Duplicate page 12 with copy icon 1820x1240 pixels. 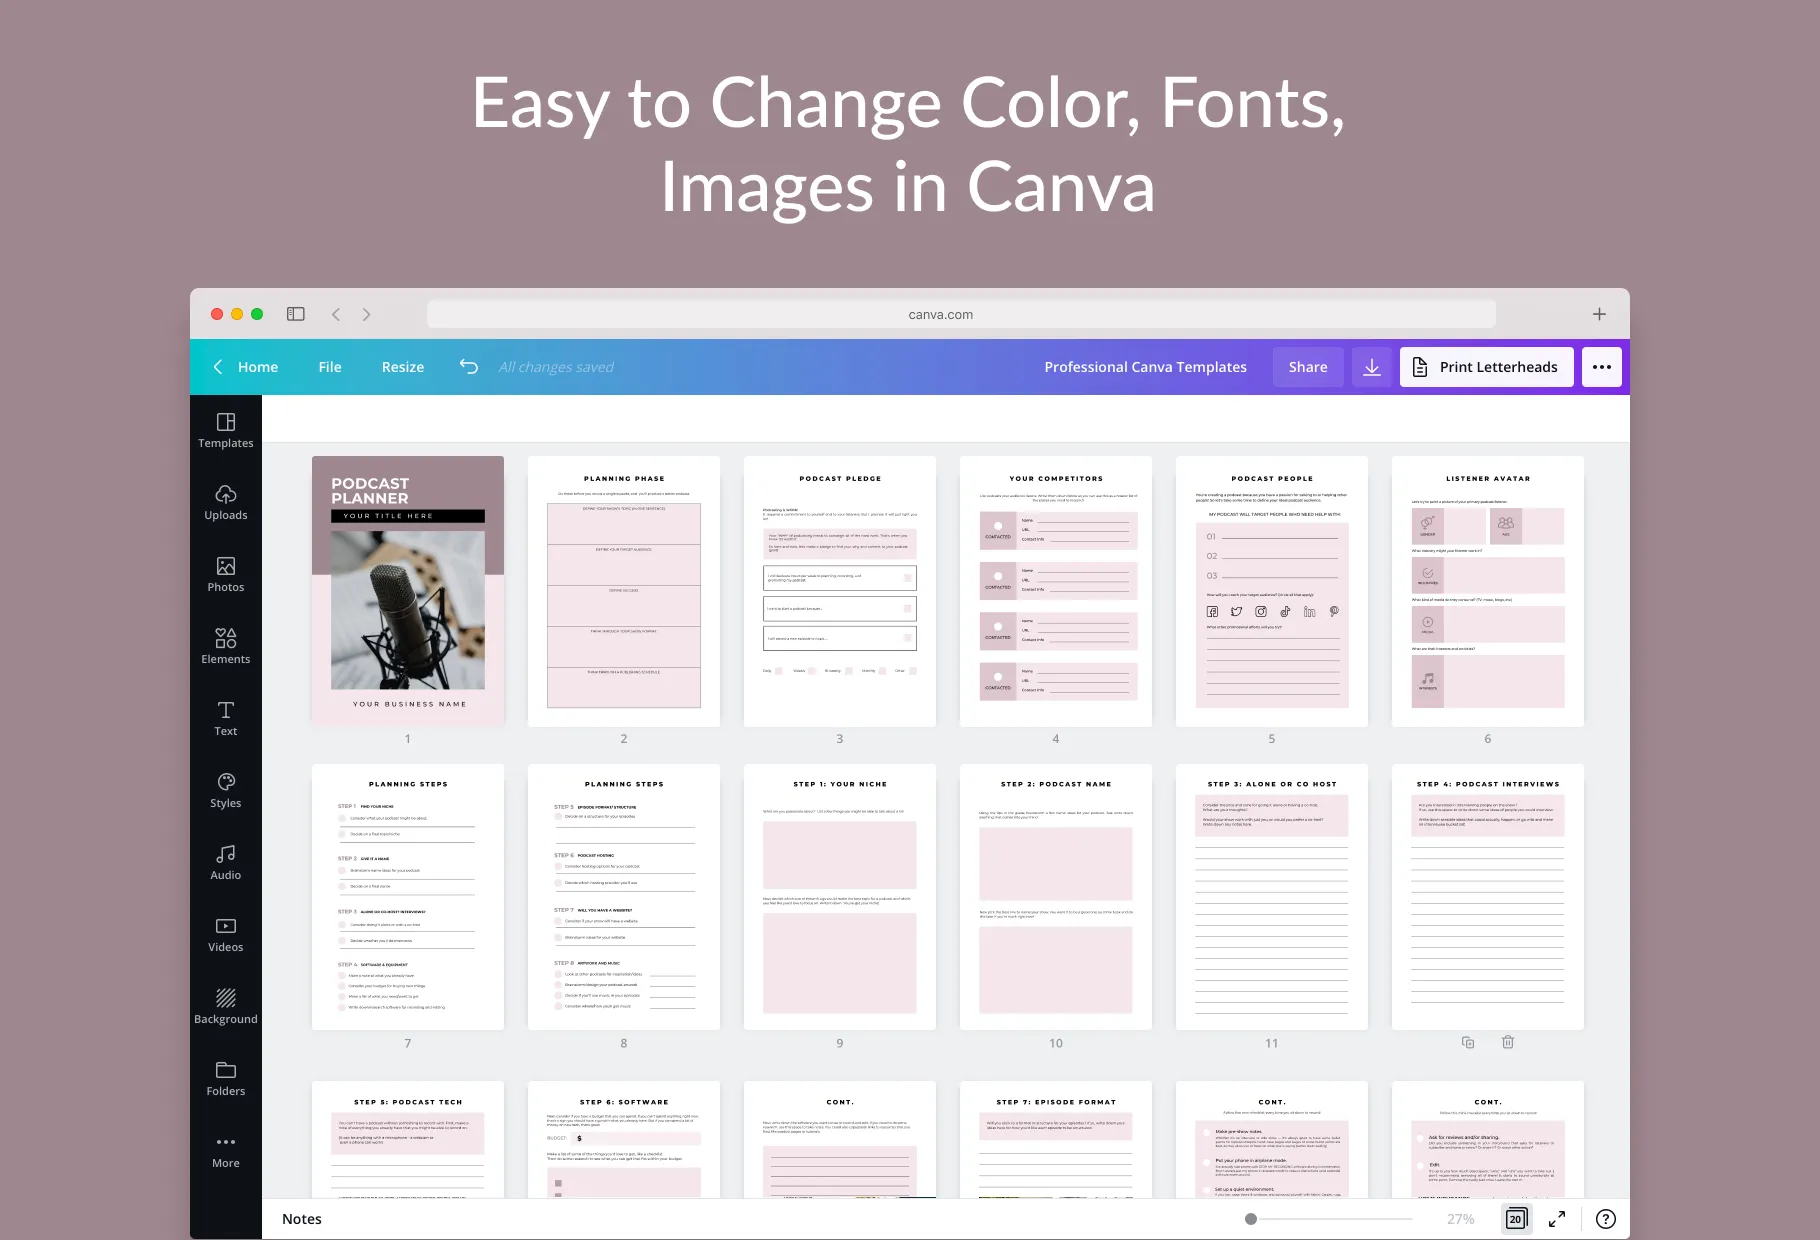click(x=1468, y=1042)
